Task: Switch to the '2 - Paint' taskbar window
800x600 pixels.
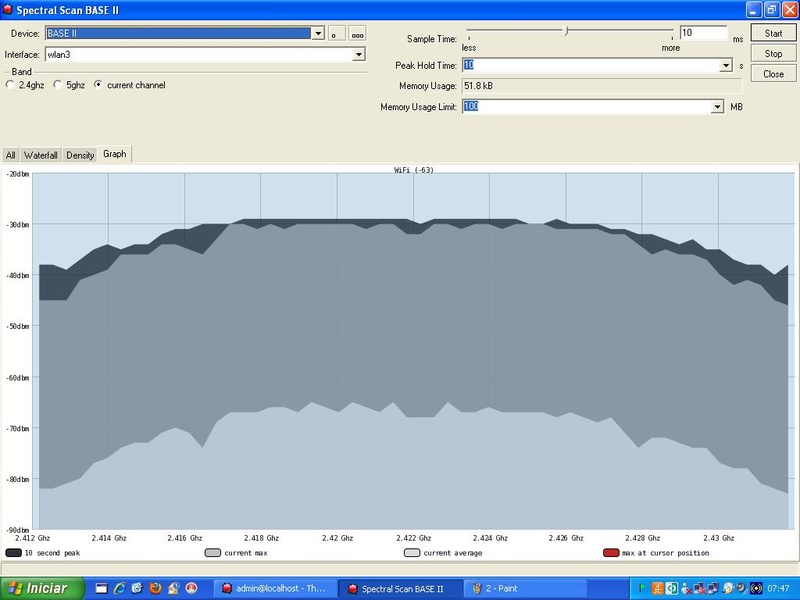Action: [526, 588]
